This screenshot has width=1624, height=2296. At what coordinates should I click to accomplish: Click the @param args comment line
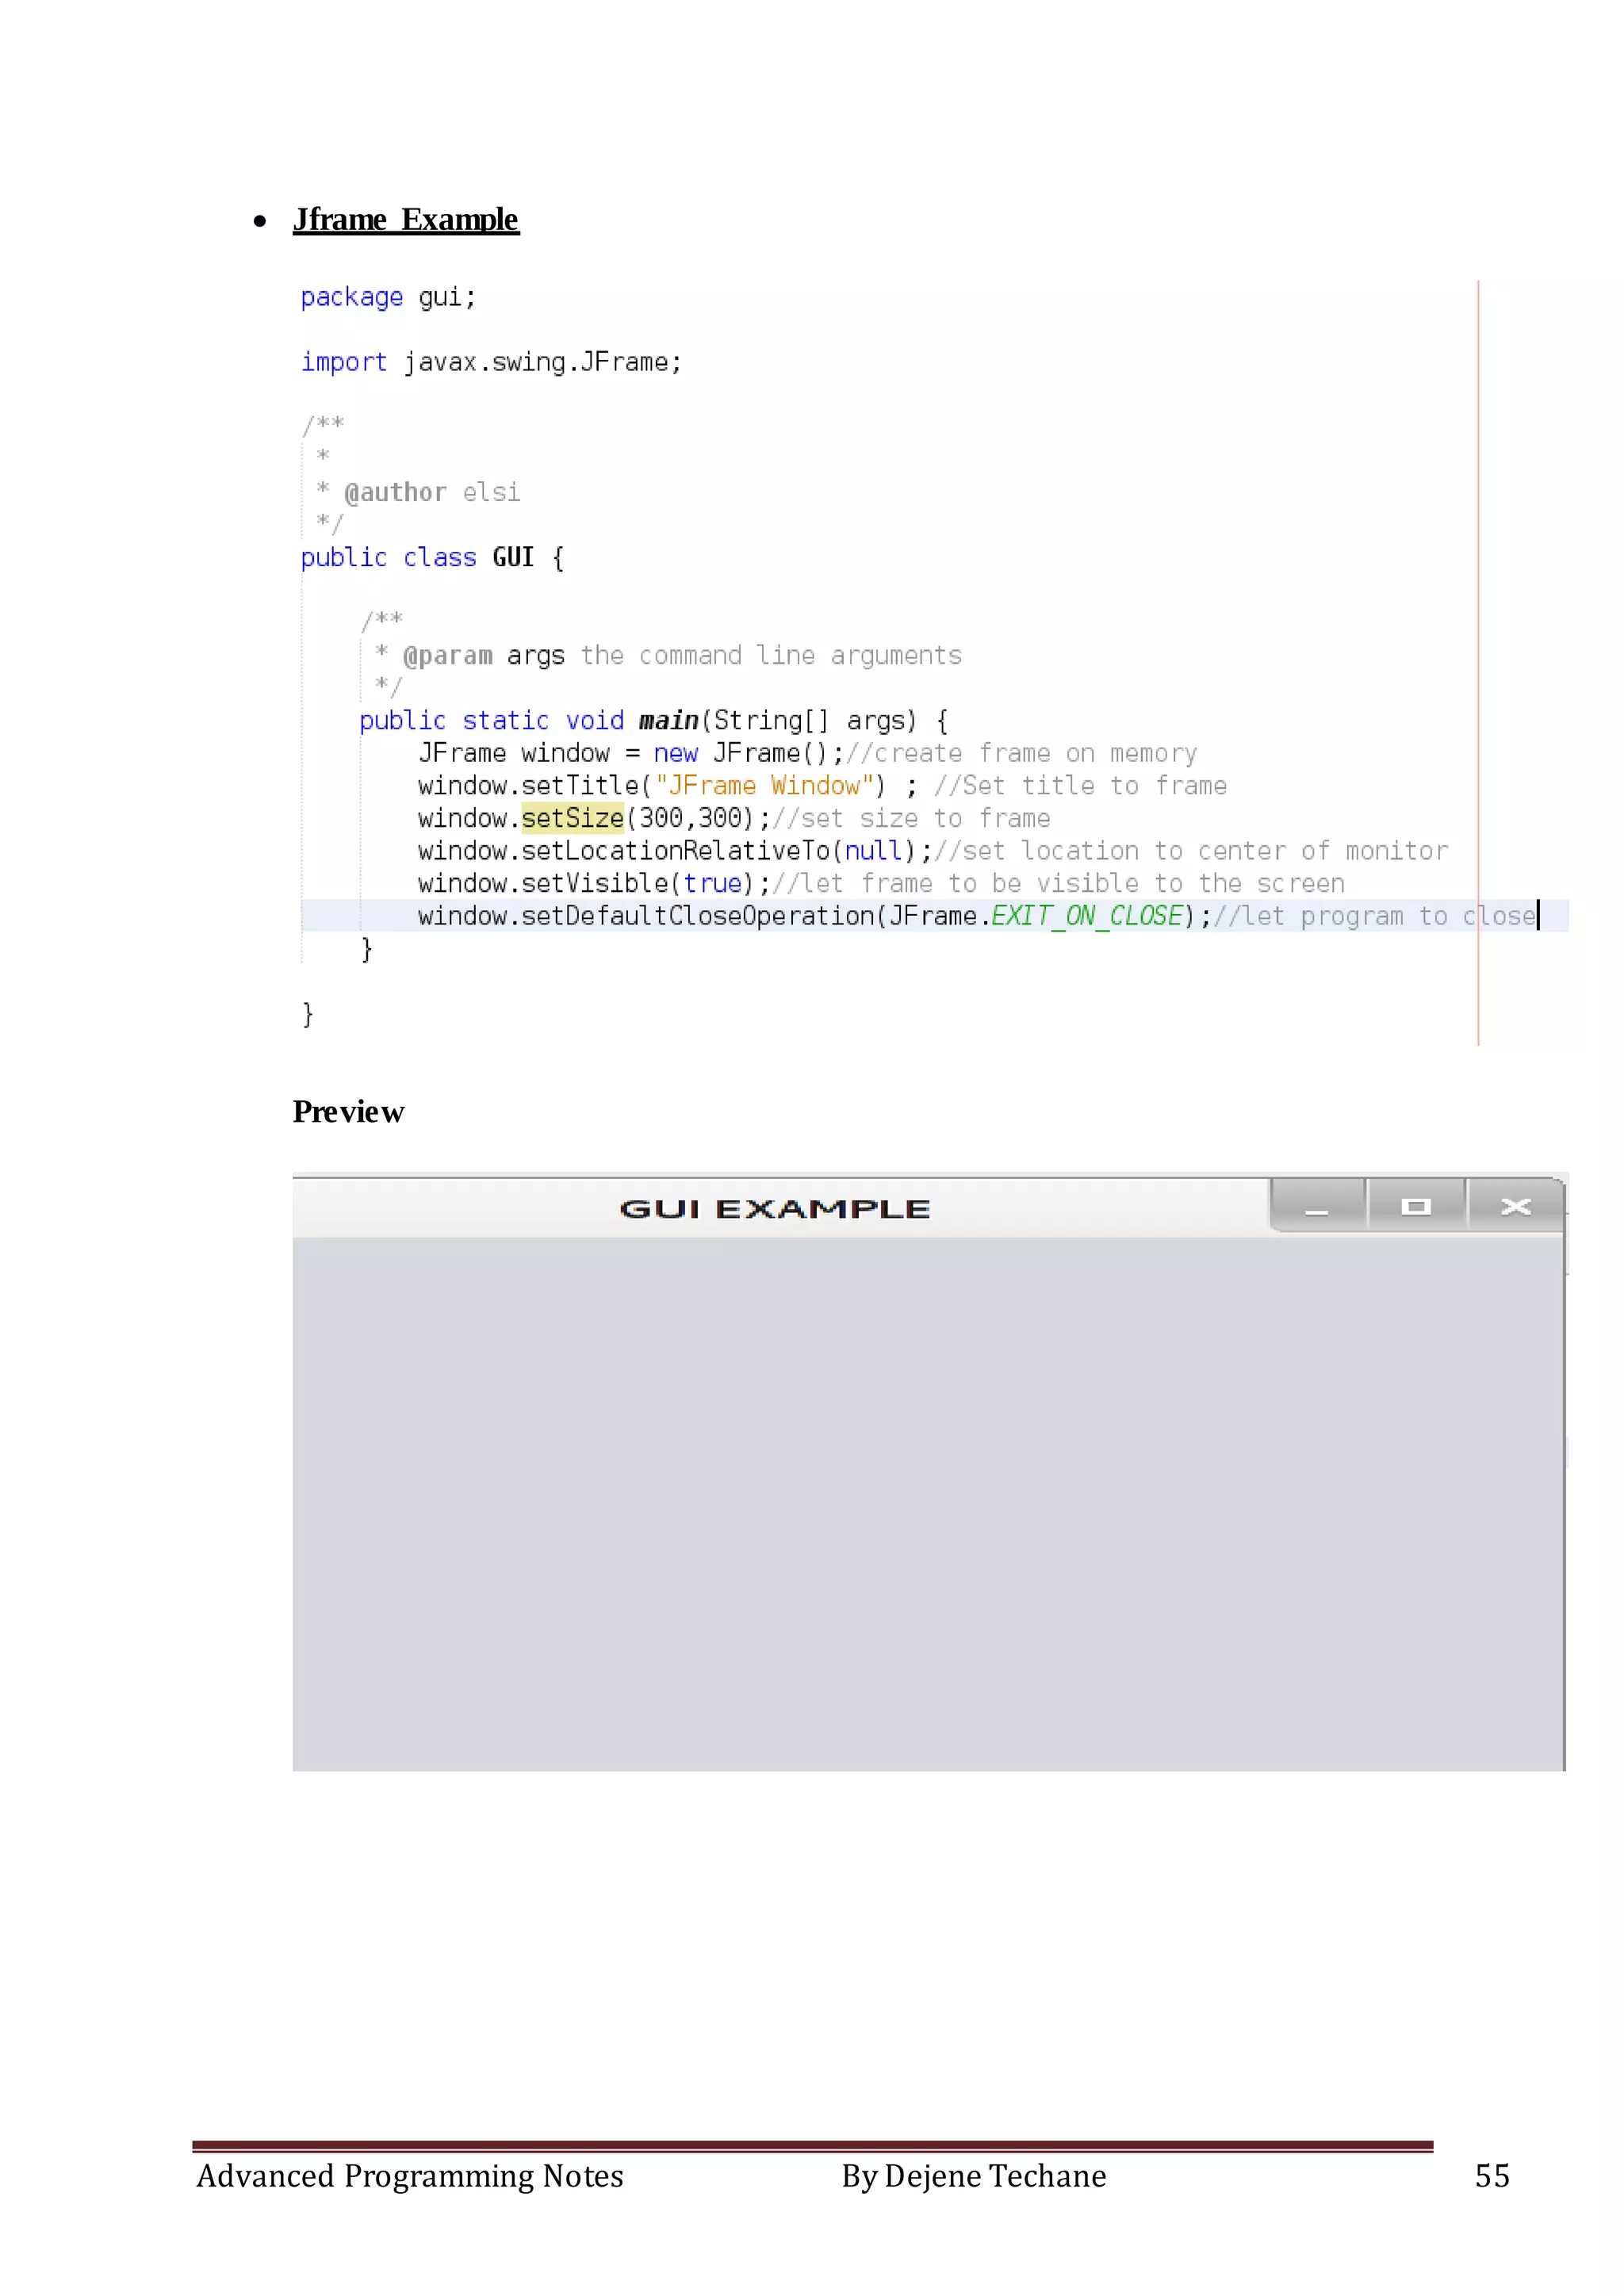pos(668,655)
